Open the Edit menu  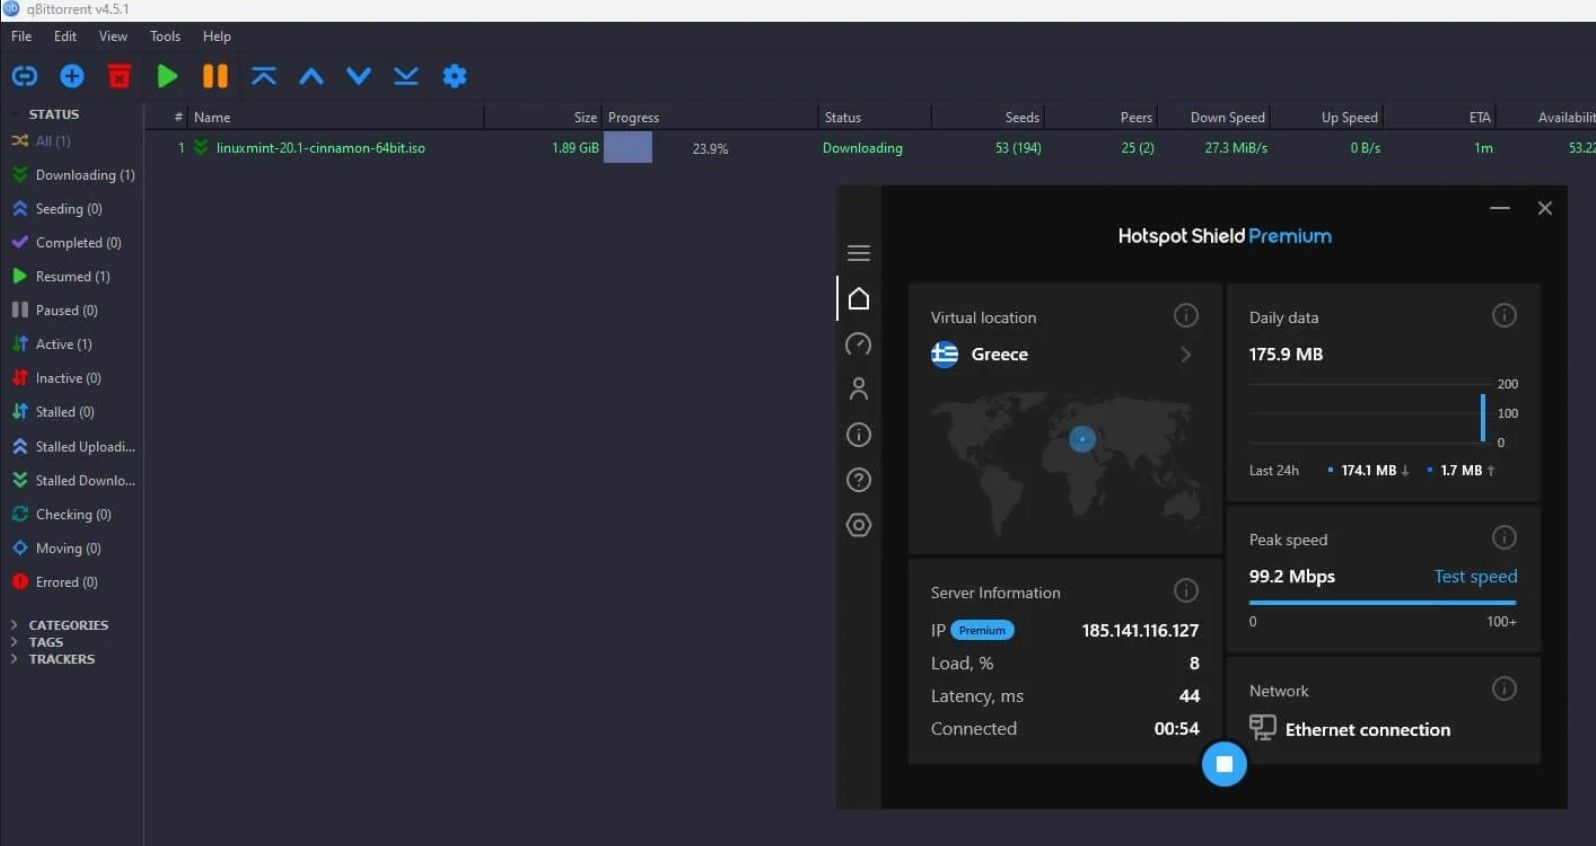[x=65, y=36]
